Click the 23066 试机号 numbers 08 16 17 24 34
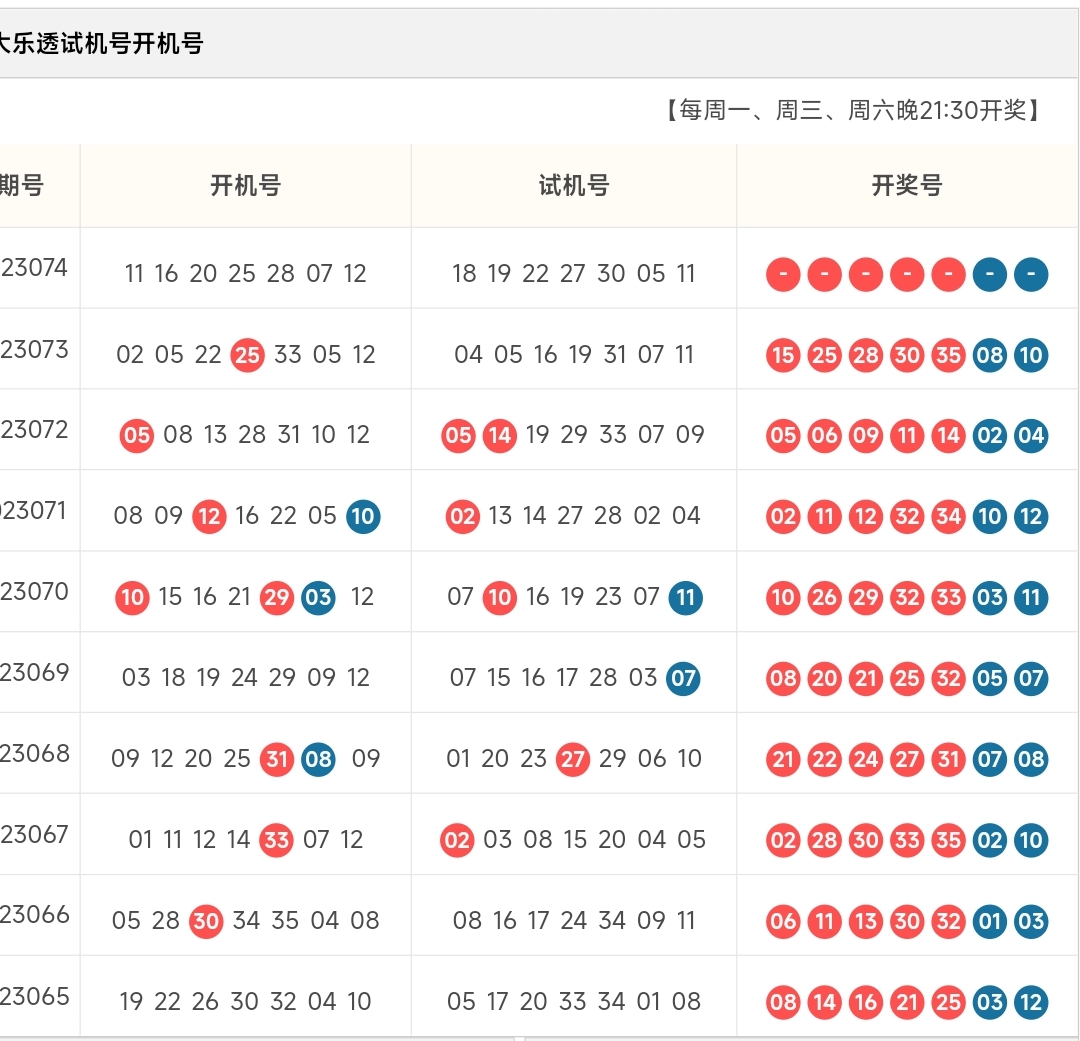 [539, 920]
